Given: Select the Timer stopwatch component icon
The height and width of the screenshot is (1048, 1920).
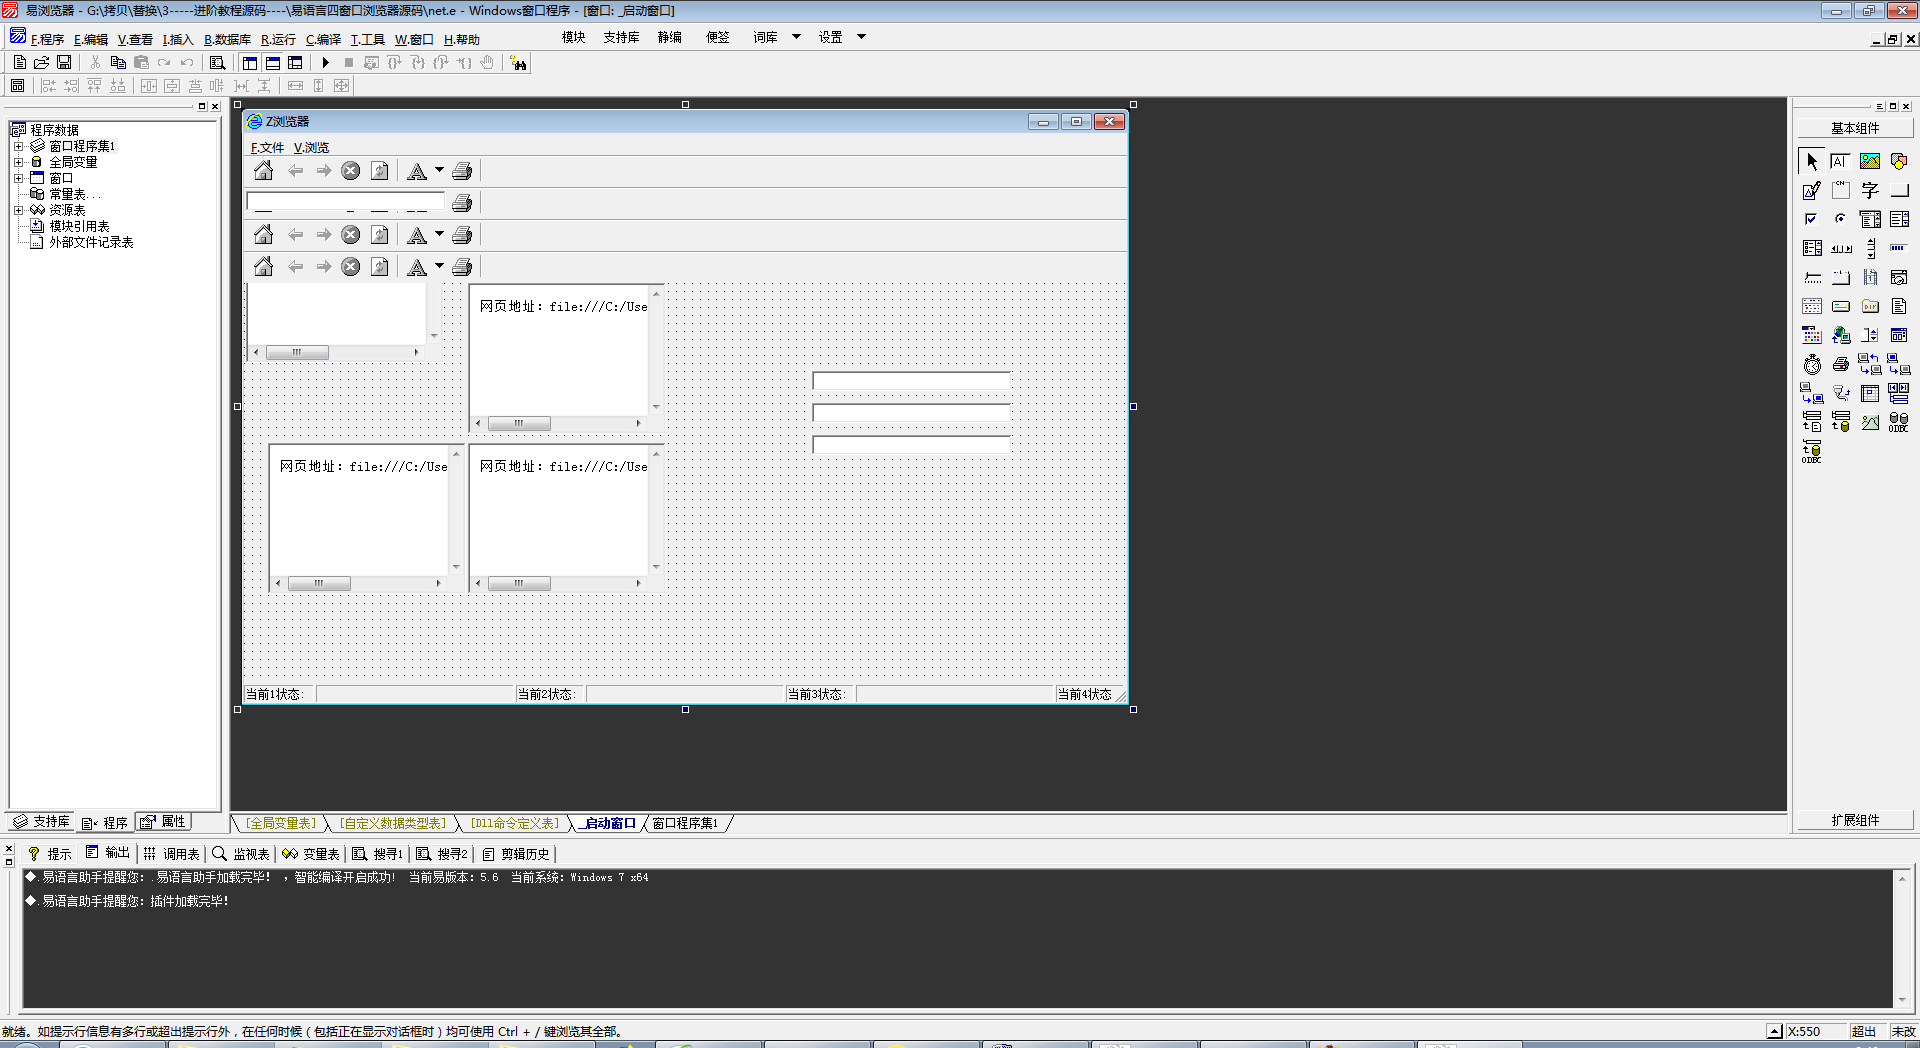Looking at the screenshot, I should tap(1812, 364).
